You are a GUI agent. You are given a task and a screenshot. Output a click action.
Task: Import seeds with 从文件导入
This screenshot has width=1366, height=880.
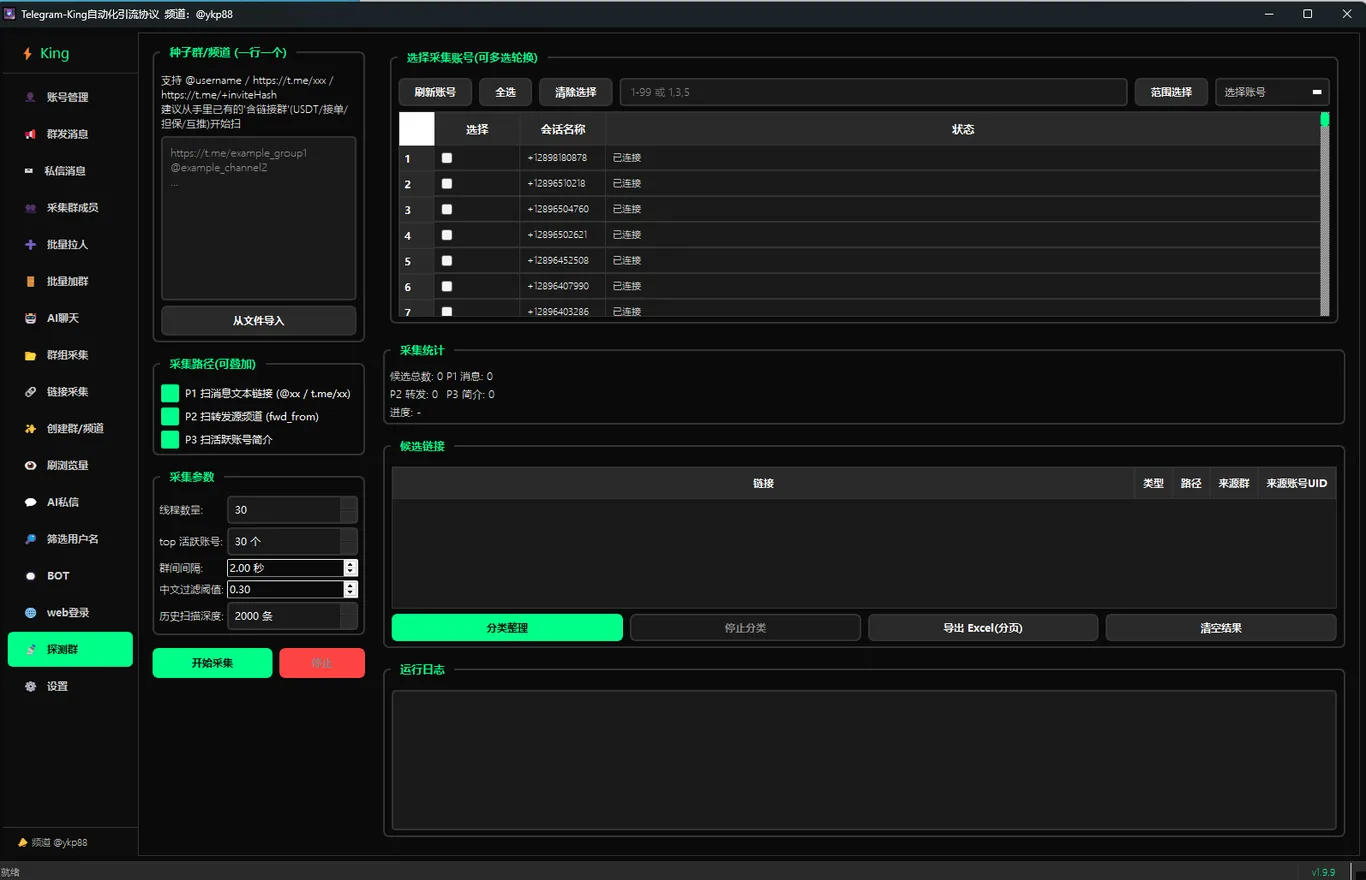coord(259,321)
